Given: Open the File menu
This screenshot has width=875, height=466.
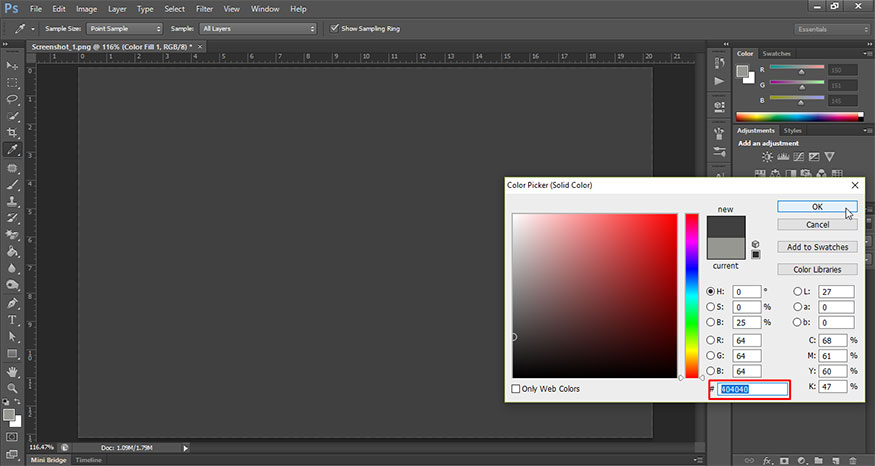Looking at the screenshot, I should (36, 9).
